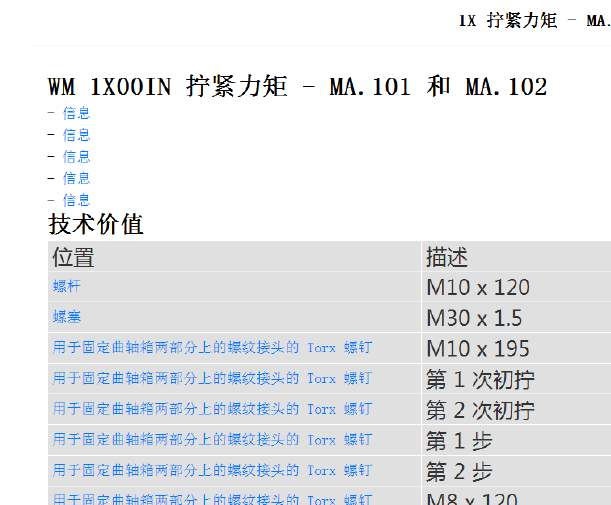Open the Torx 螺钉 link in the M10 x 195 row
The height and width of the screenshot is (505, 611).
[212, 347]
